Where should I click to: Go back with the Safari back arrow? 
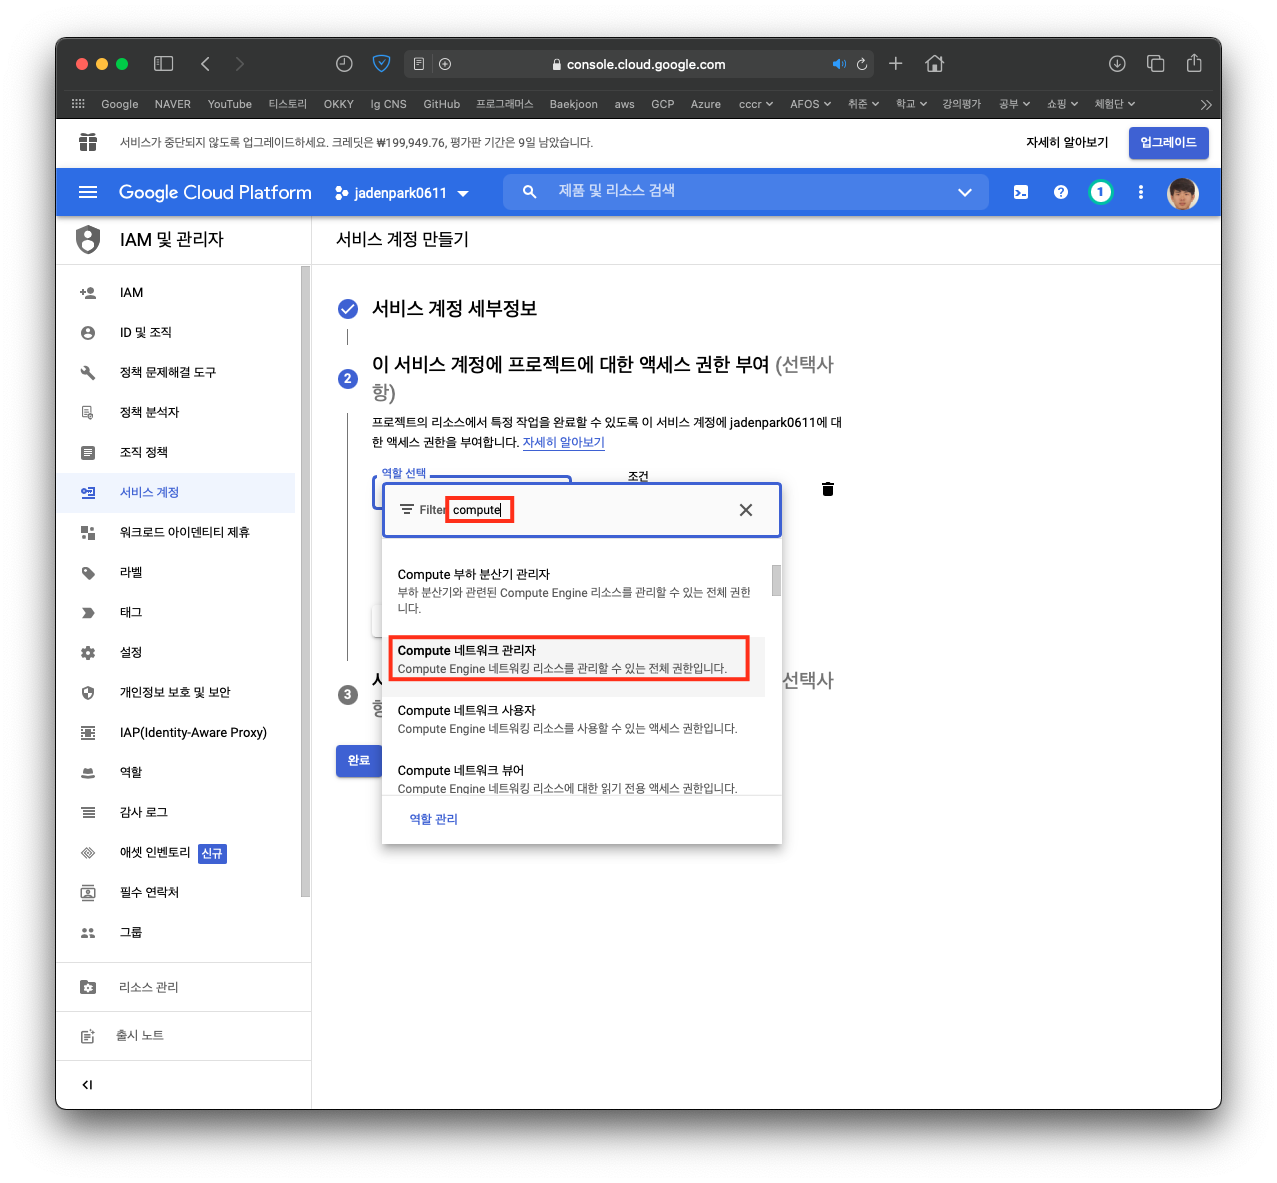click(x=205, y=64)
